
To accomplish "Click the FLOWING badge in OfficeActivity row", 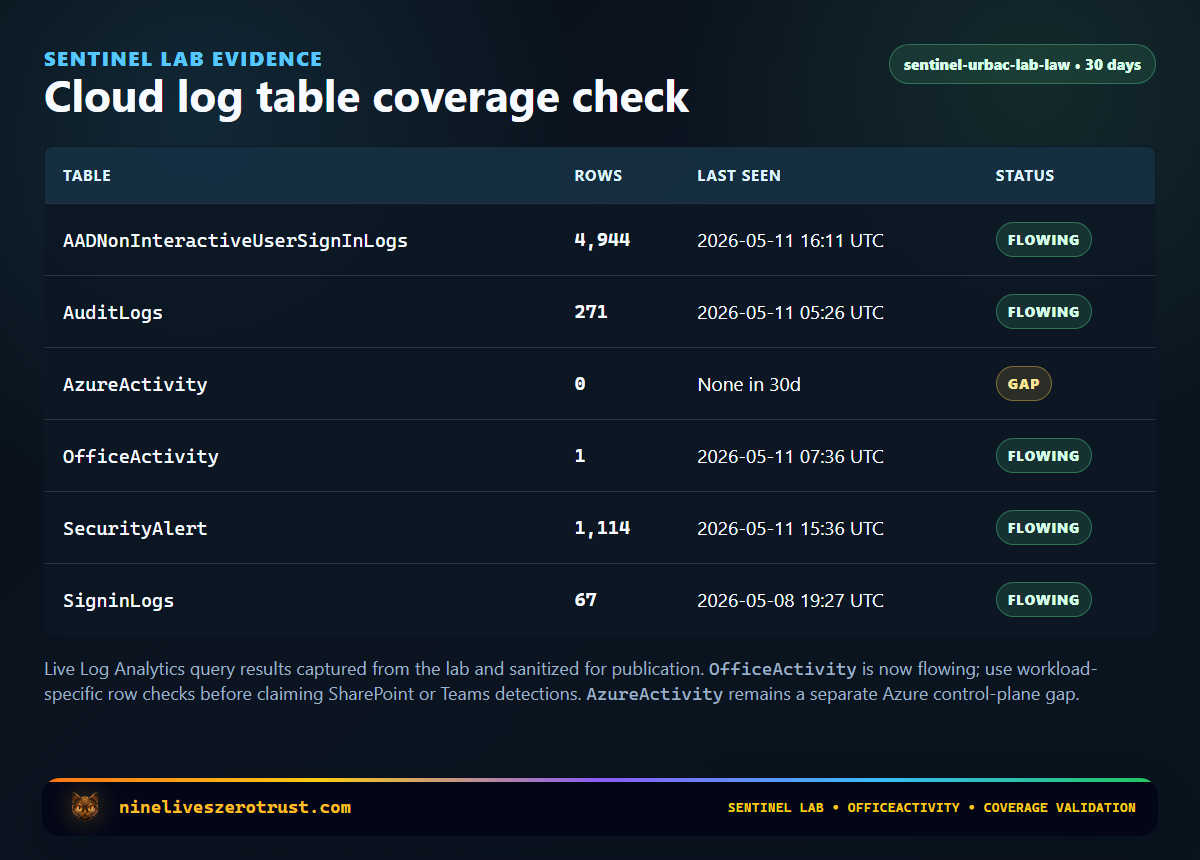I will [1043, 456].
